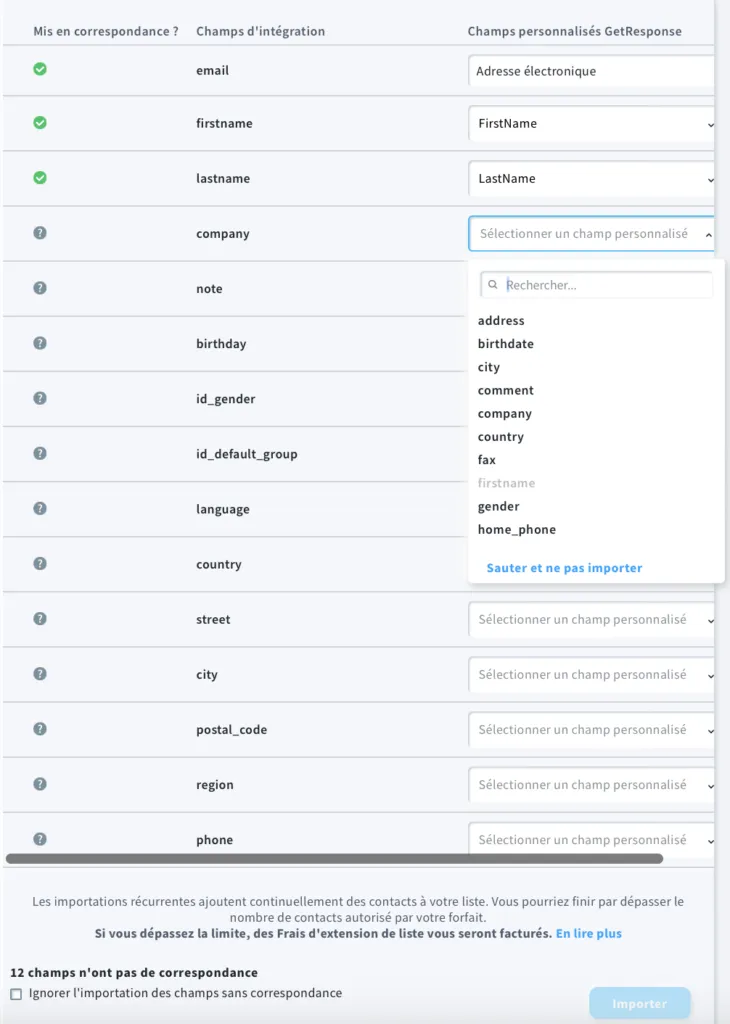
Task: Click green check icon beside lastname
Action: (x=40, y=178)
